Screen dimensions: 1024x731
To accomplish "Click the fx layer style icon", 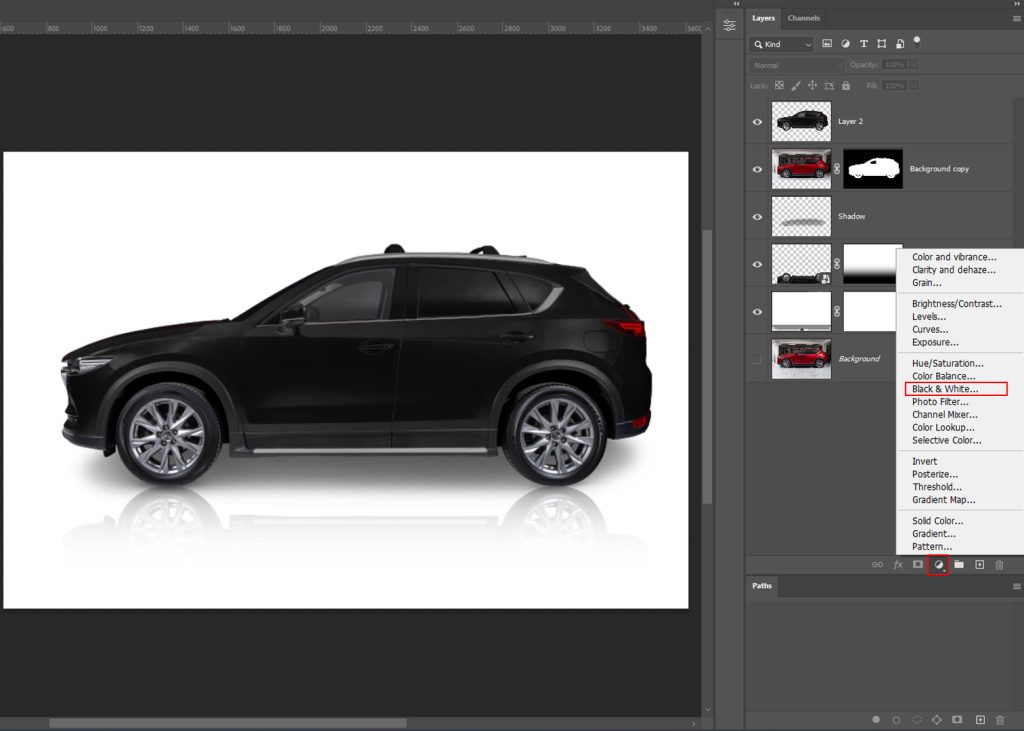I will coord(897,565).
